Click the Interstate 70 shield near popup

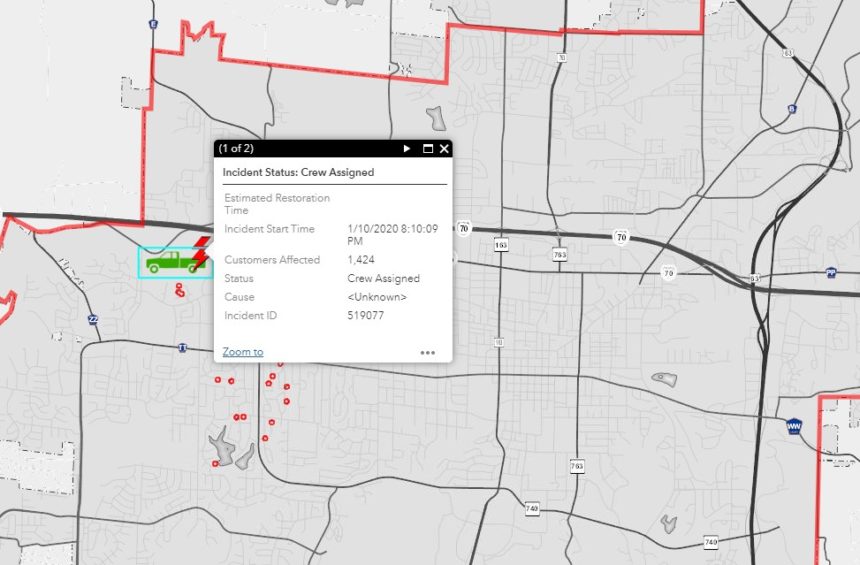pos(464,226)
